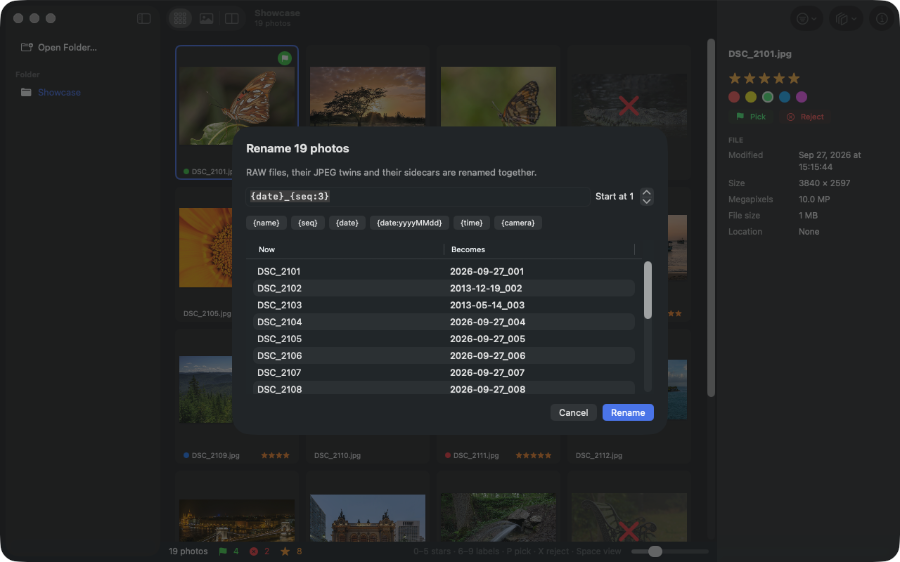Click the main photo grid scrollbar
Screen dimensions: 900x562
(711, 218)
